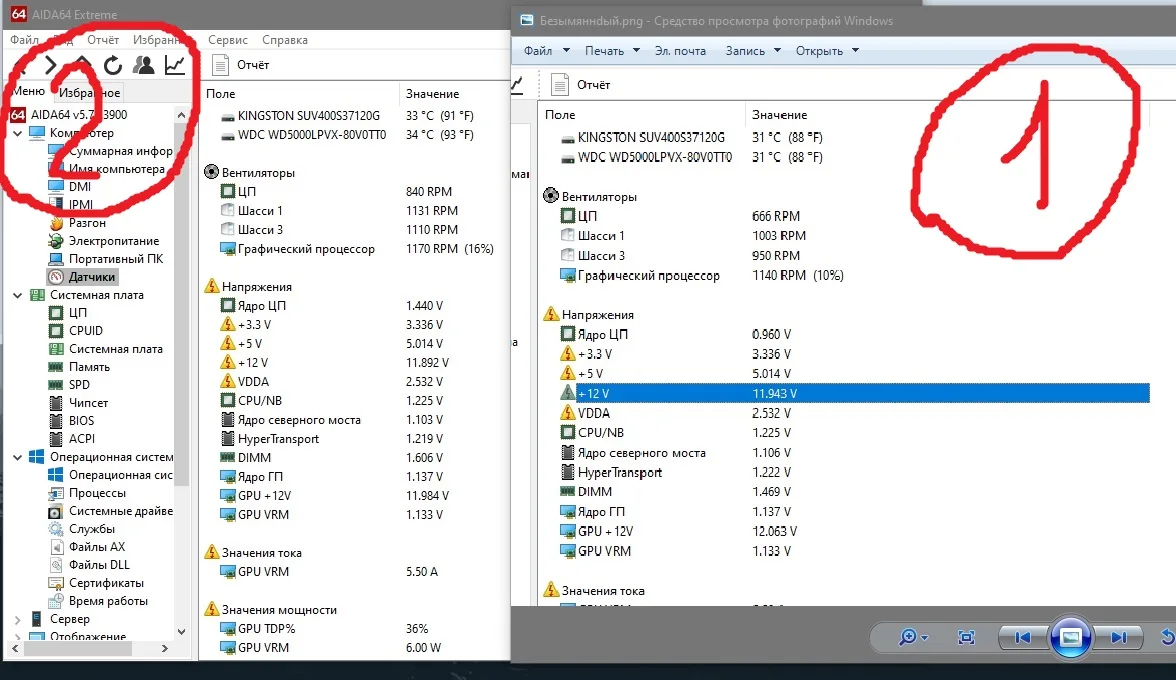
Task: Select Системные драйверы tree item
Action: pos(121,511)
